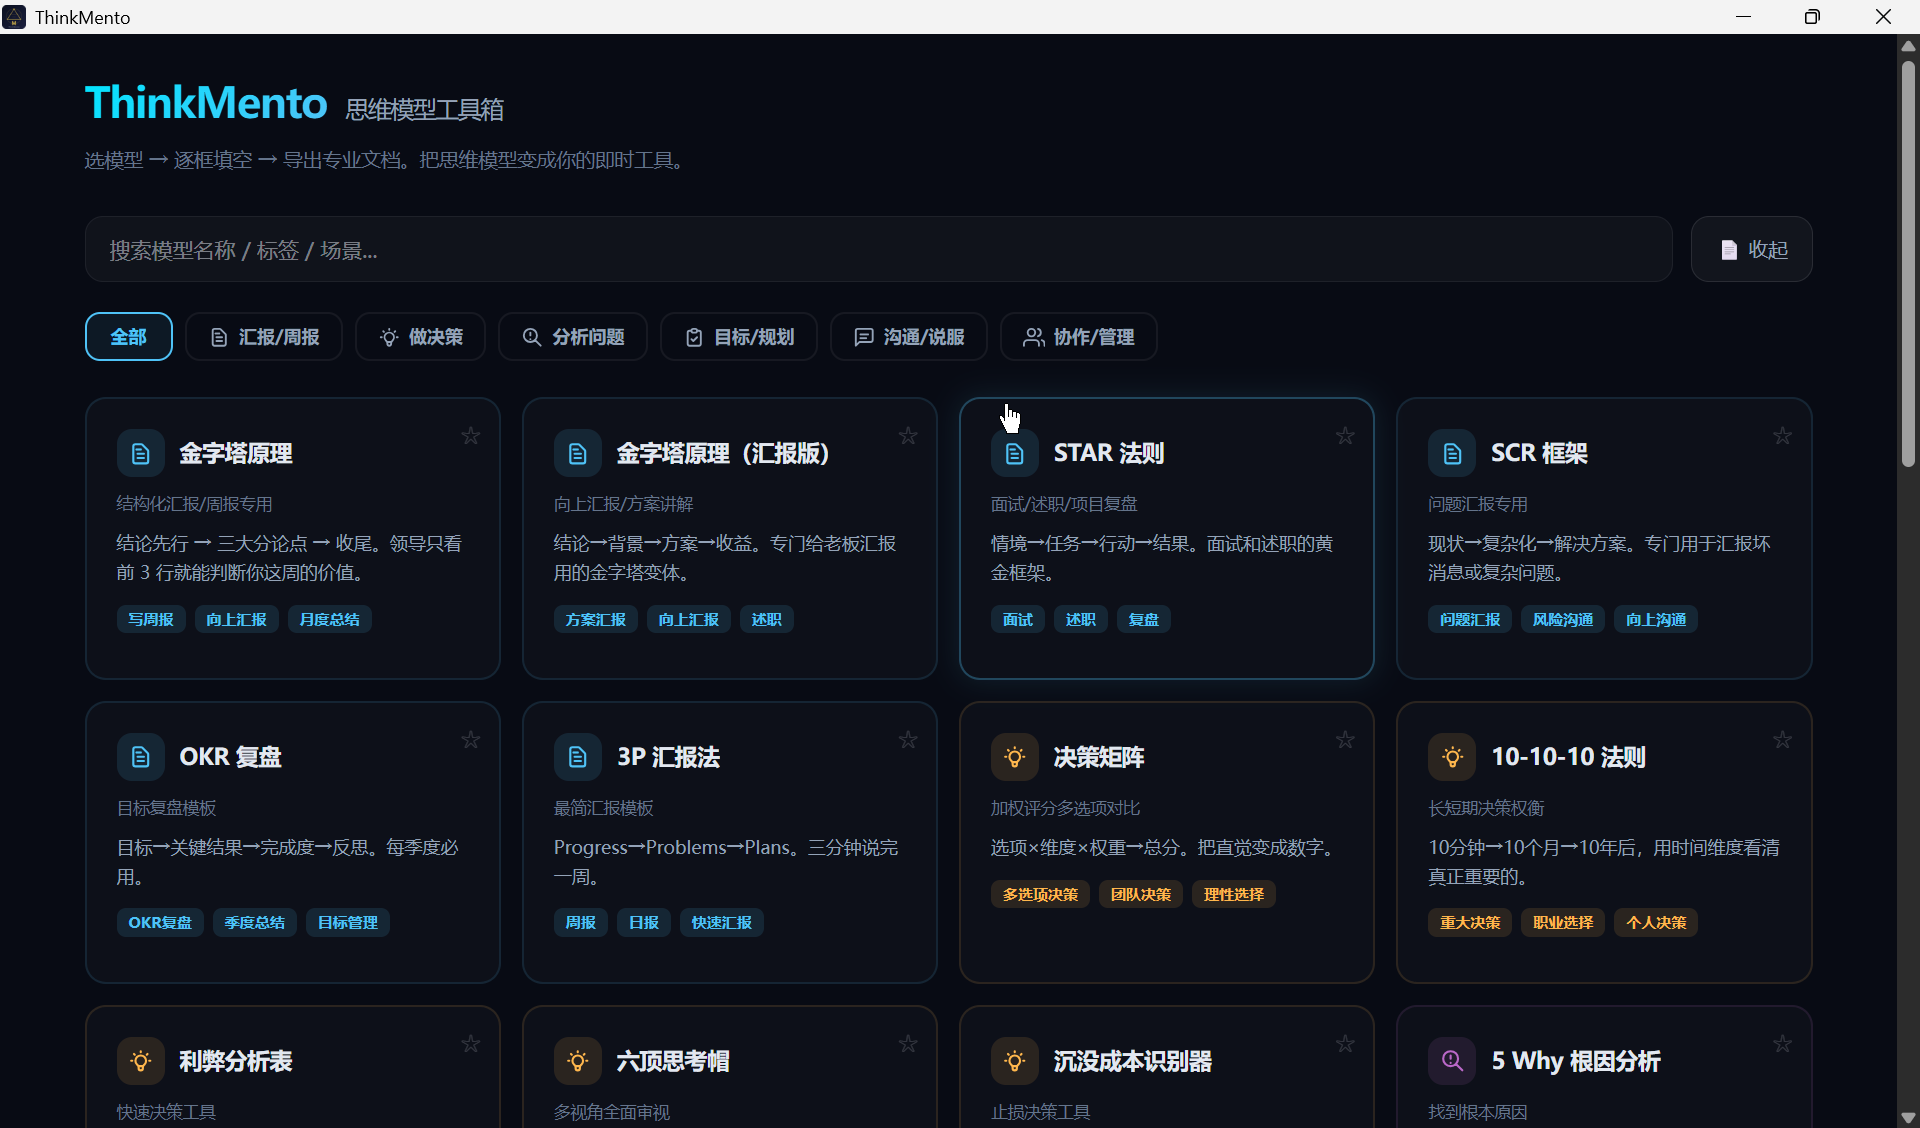Click the document icon on SCR 框架 card
1920x1128 pixels.
click(1452, 454)
